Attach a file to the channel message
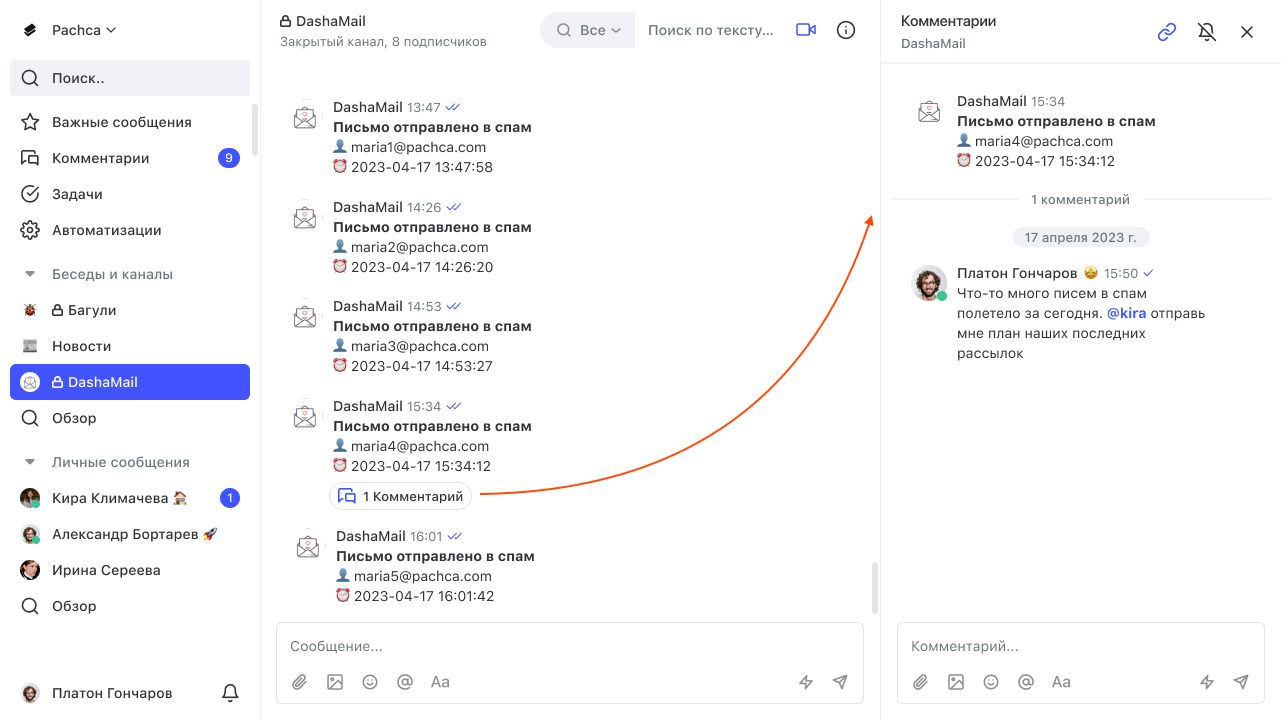The width and height of the screenshot is (1281, 720). [x=299, y=682]
